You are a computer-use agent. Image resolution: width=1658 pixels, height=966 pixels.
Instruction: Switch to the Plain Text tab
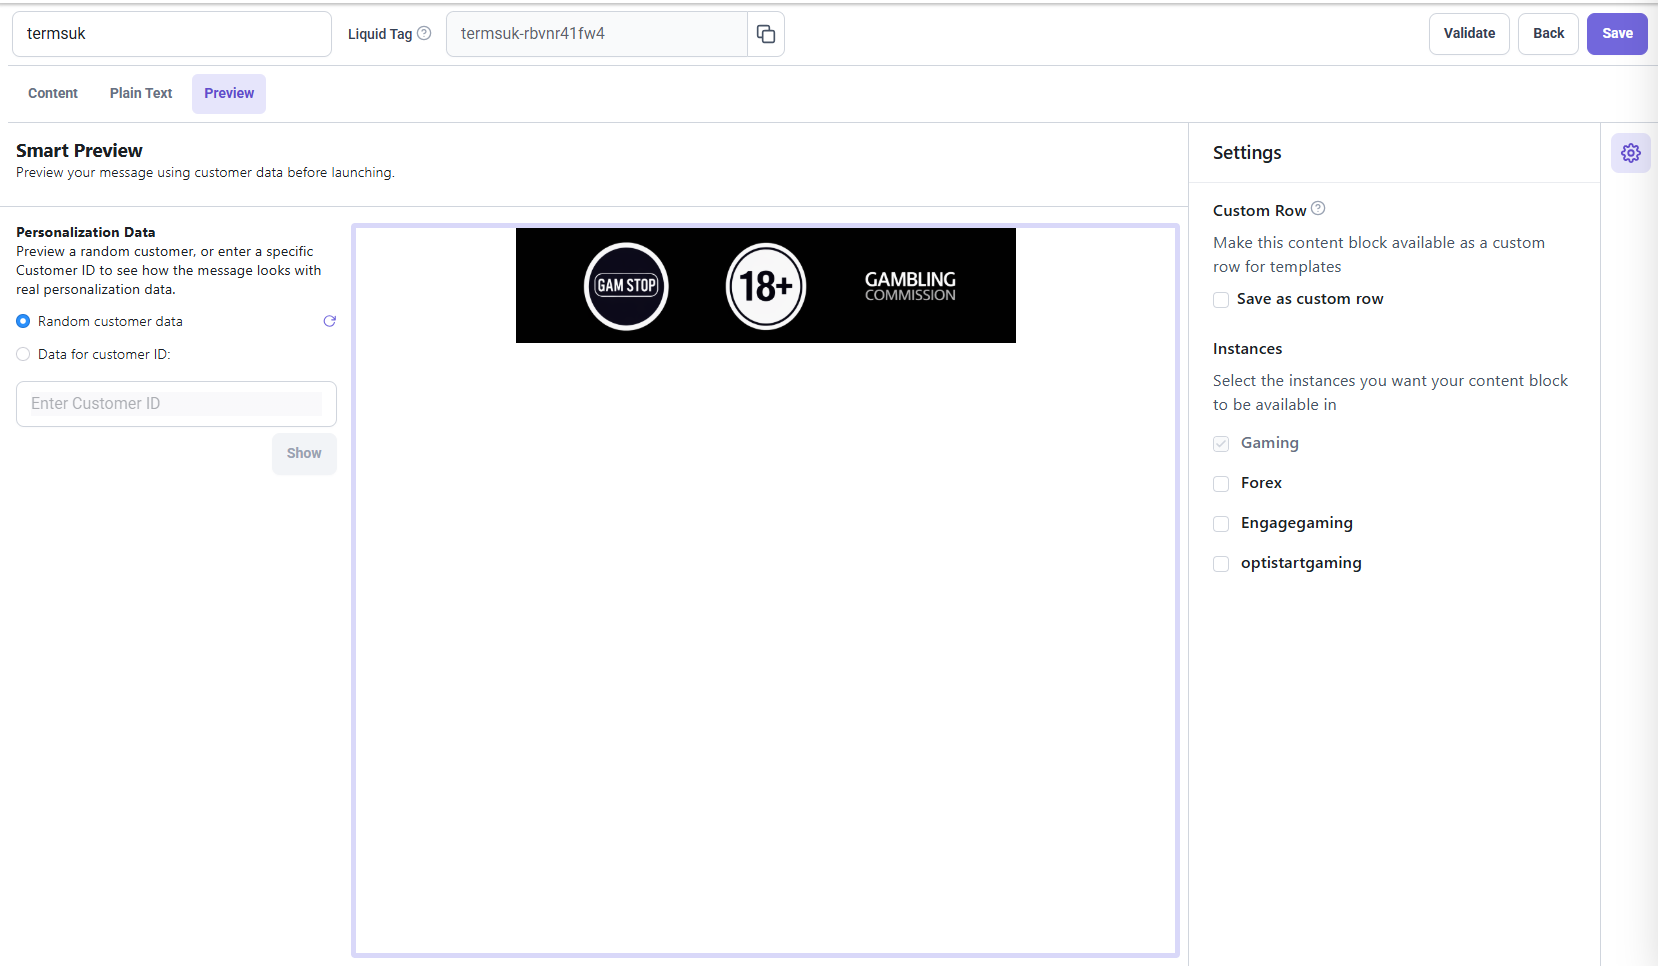click(x=141, y=93)
